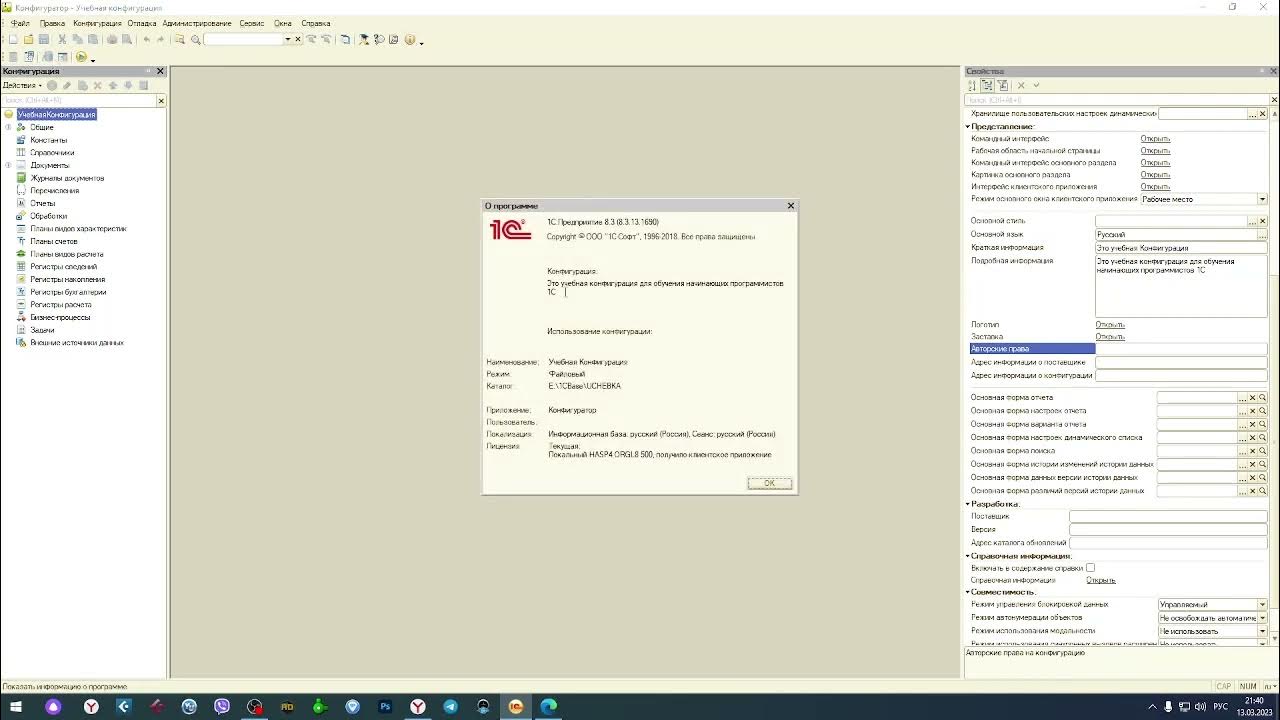Viewport: 1280px width, 720px height.
Task: Open the 'Справка' menu
Action: tap(316, 23)
